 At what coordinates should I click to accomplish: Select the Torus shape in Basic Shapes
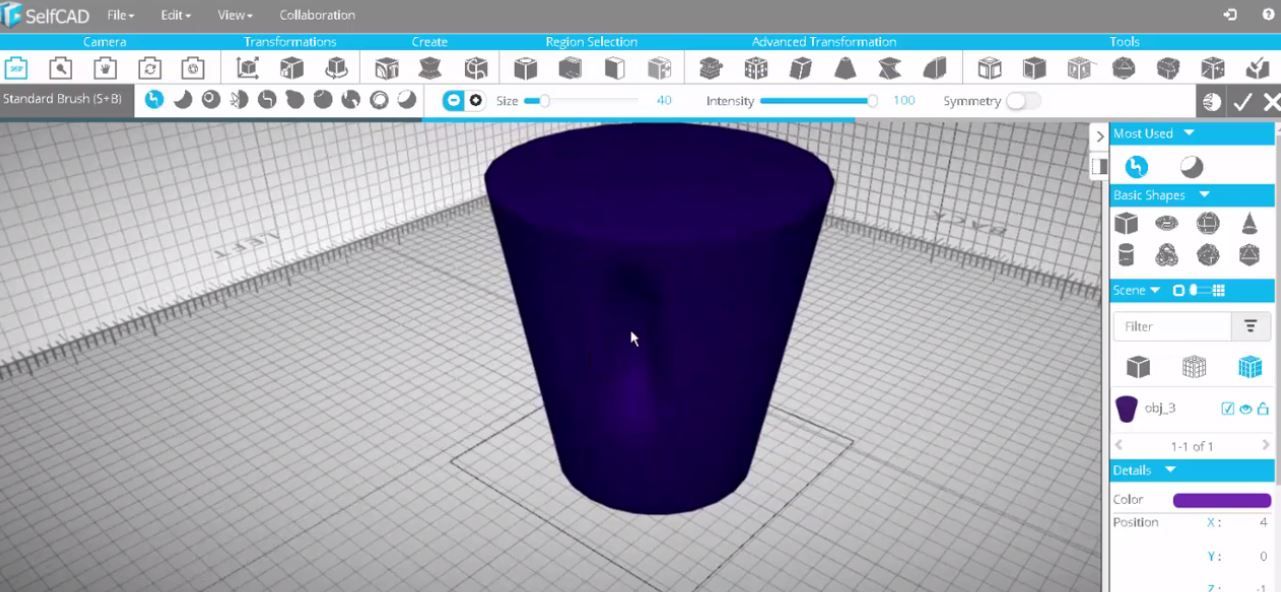point(1165,222)
